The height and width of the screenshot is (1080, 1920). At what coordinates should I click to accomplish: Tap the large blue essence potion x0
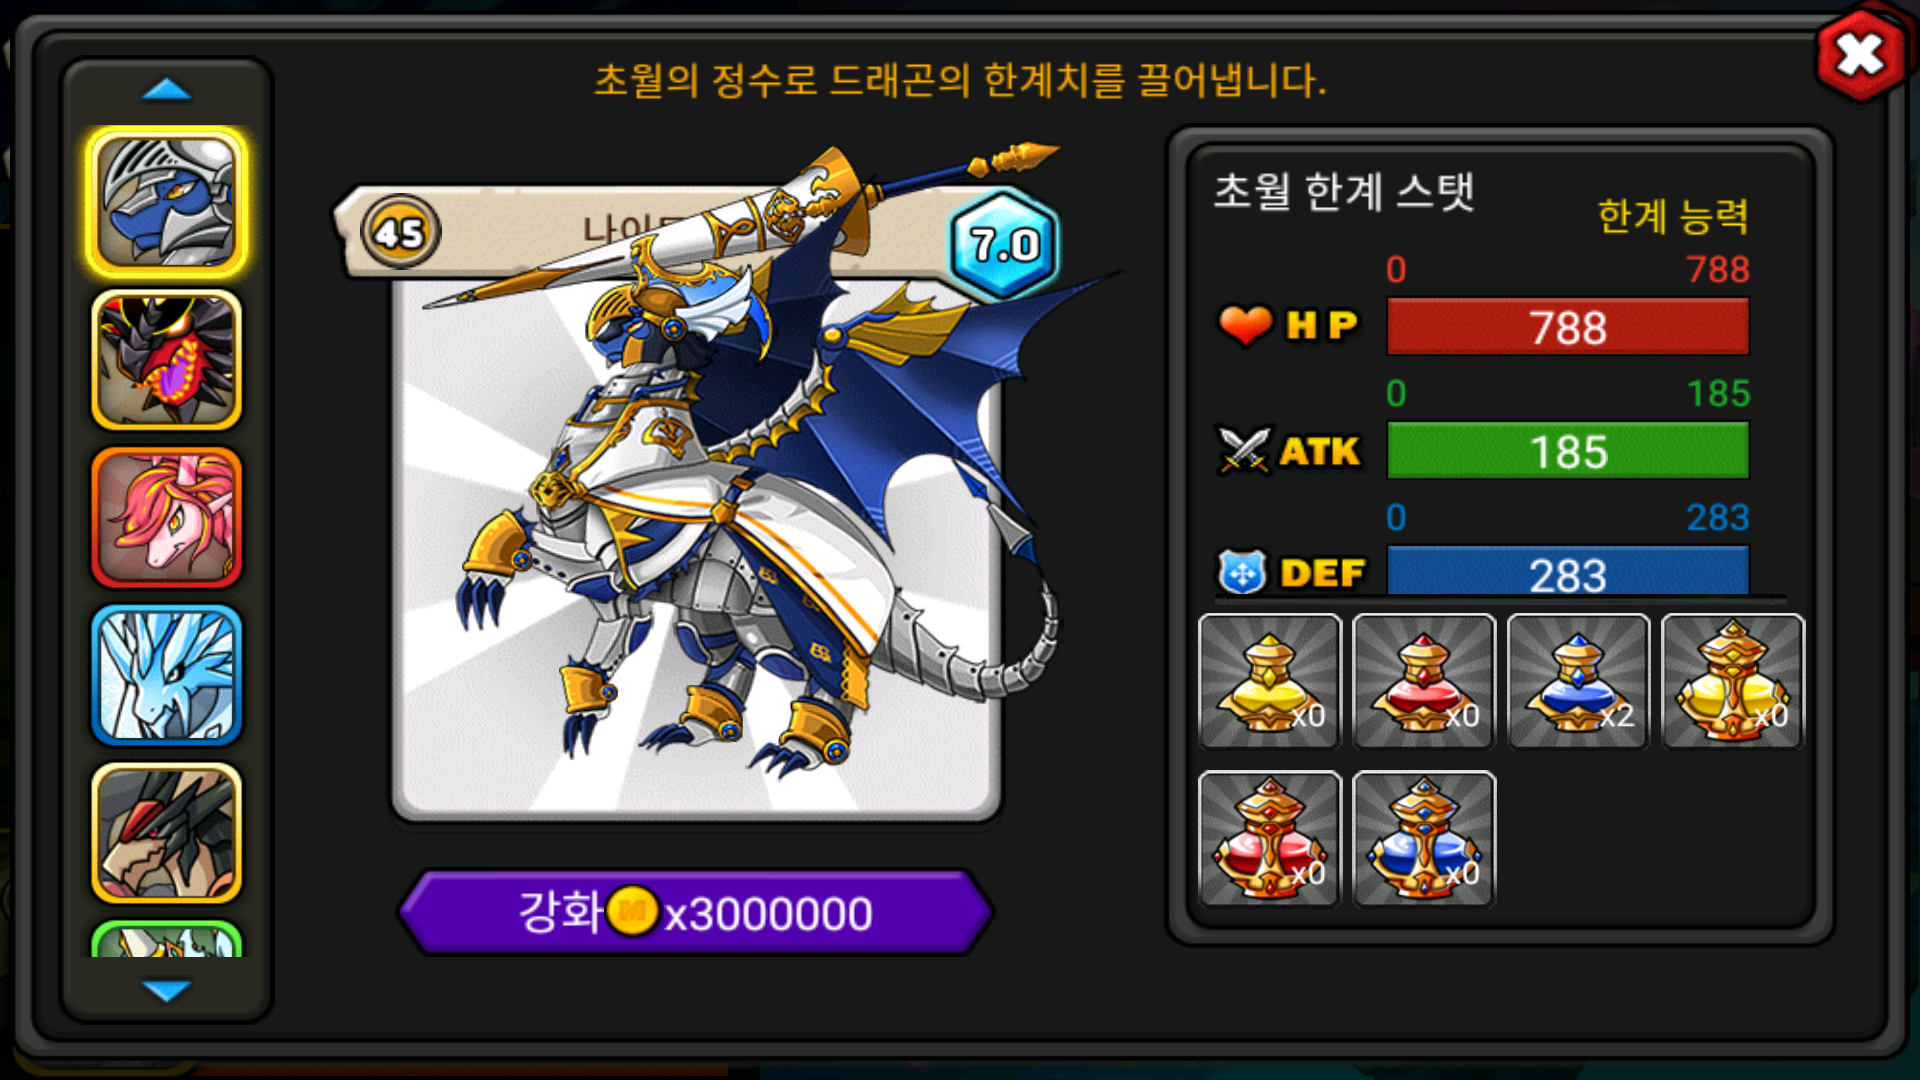tap(1424, 838)
